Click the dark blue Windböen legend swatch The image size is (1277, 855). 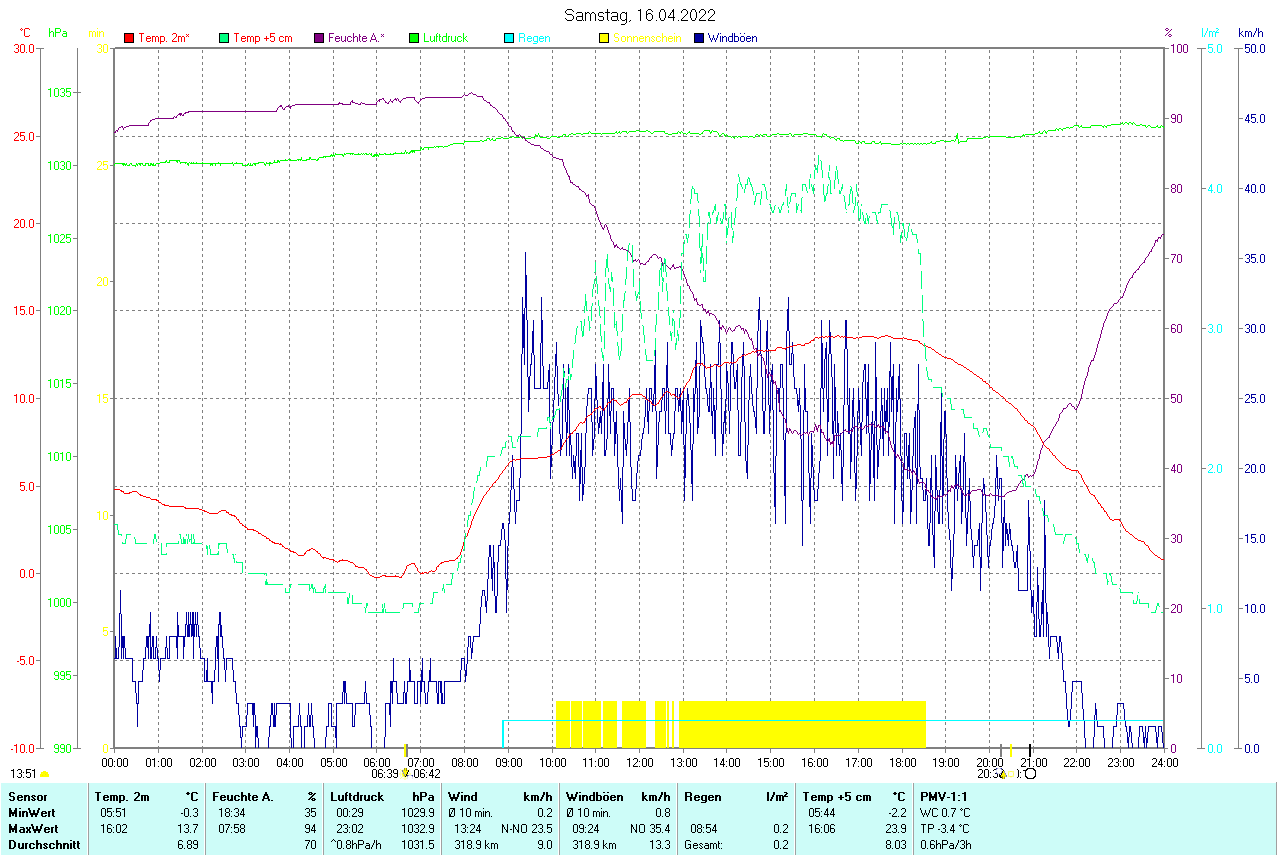coord(699,38)
